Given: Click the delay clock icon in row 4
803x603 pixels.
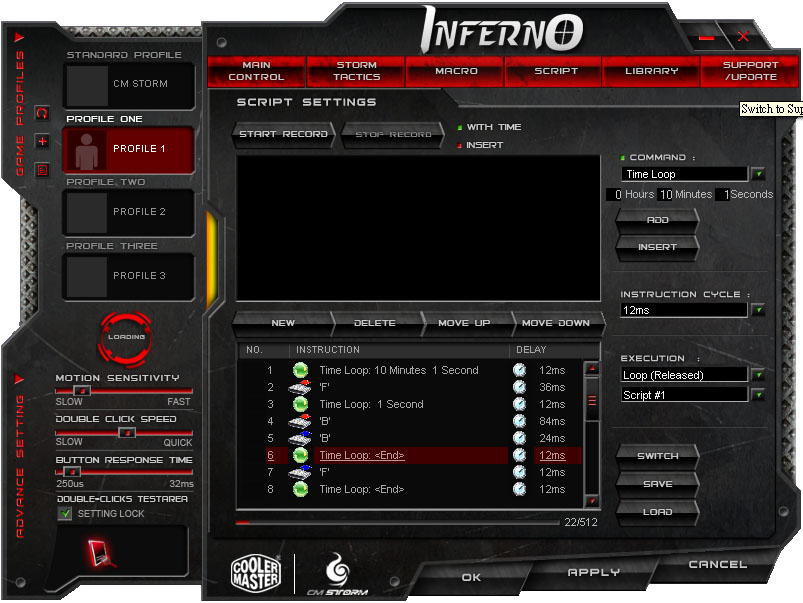Looking at the screenshot, I should tap(519, 421).
